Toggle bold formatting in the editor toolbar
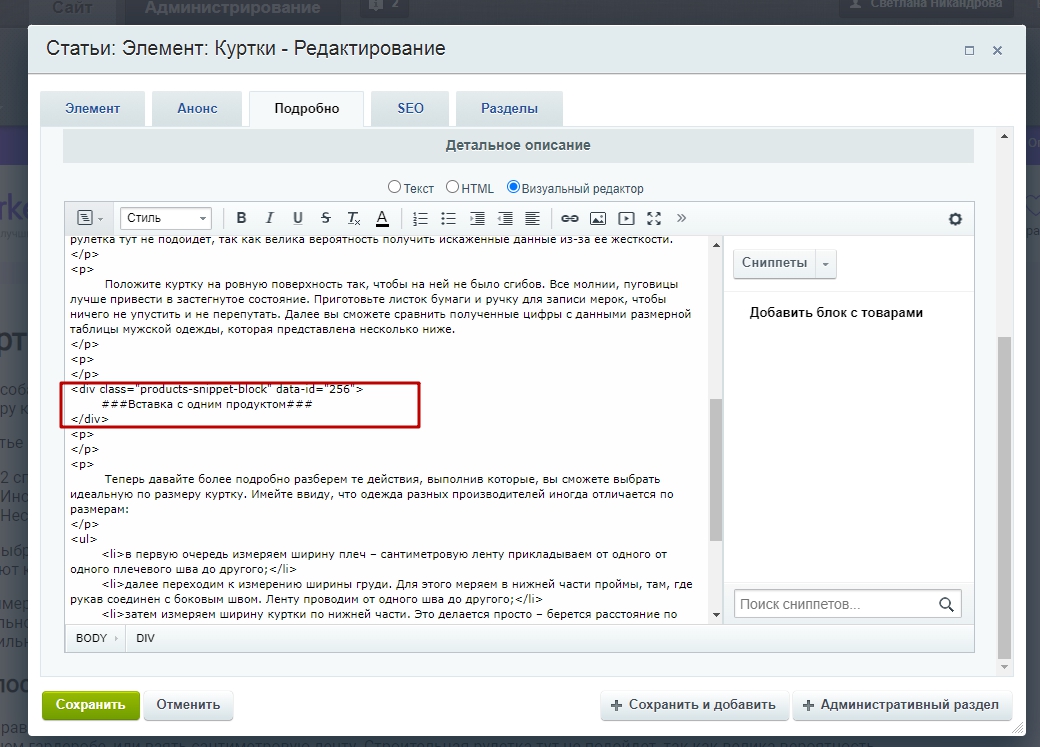This screenshot has width=1040, height=747. (241, 218)
